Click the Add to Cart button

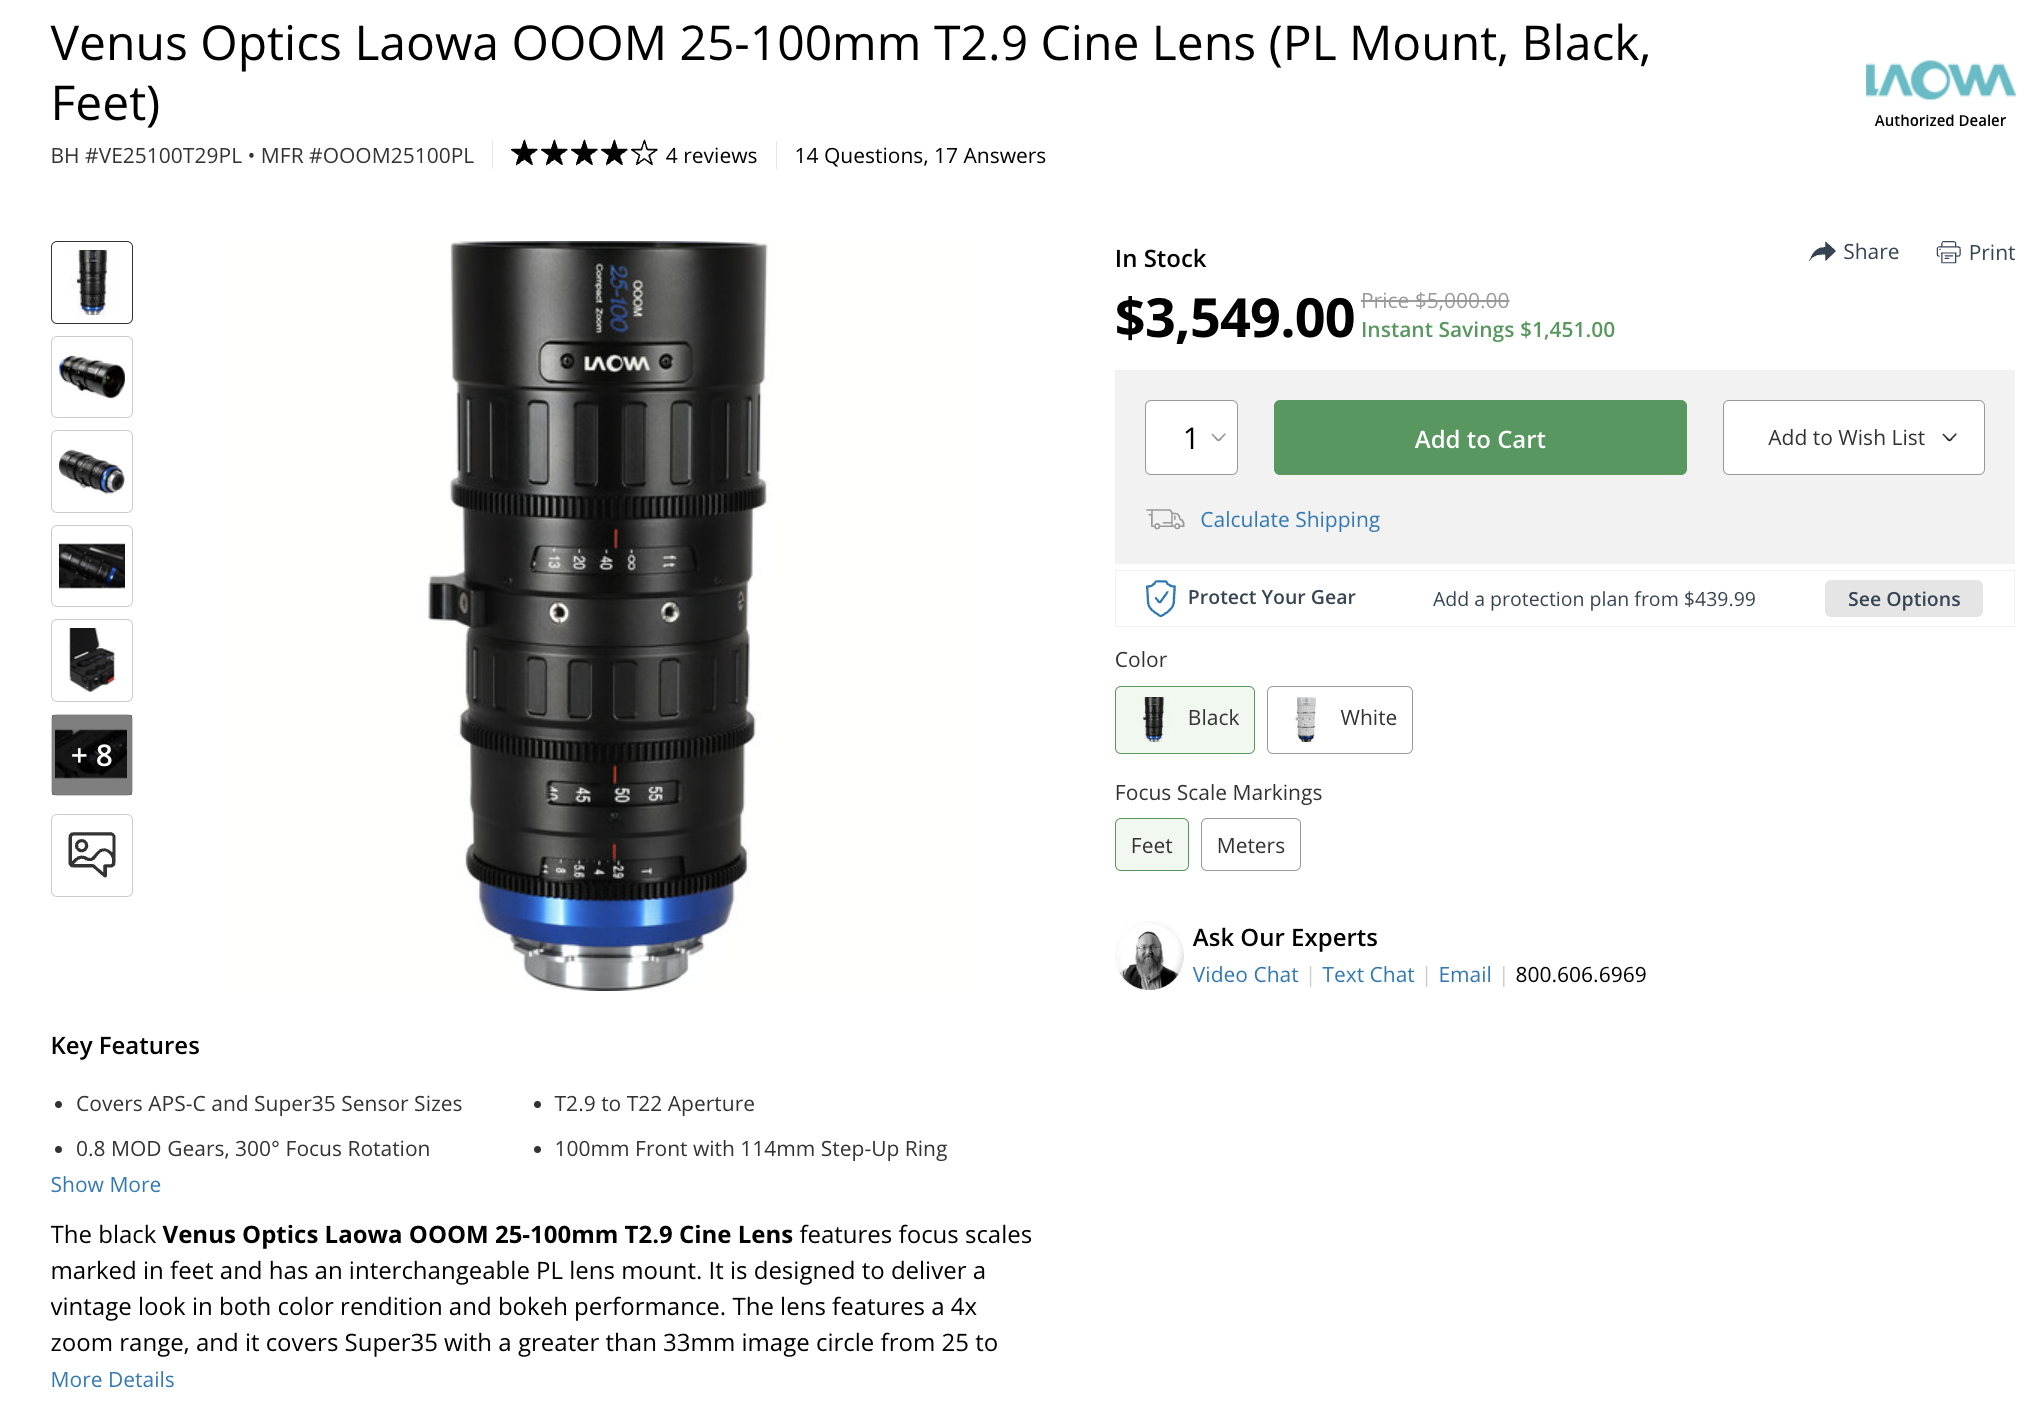[1479, 438]
